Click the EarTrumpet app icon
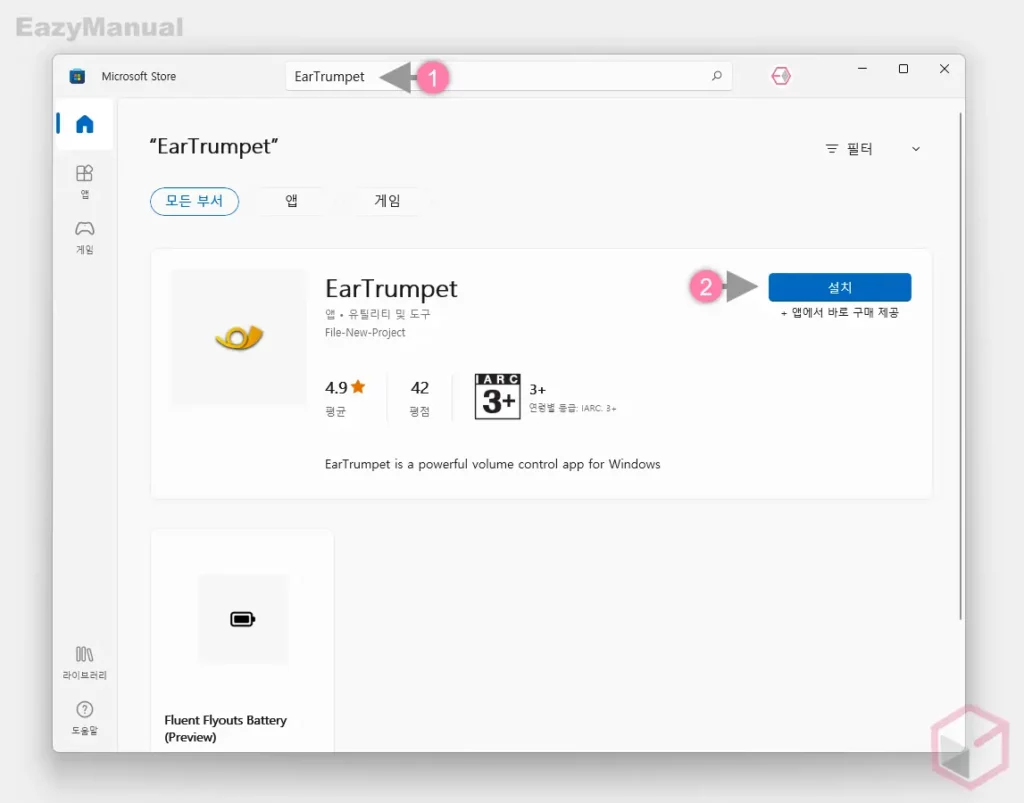This screenshot has height=803, width=1024. (239, 338)
